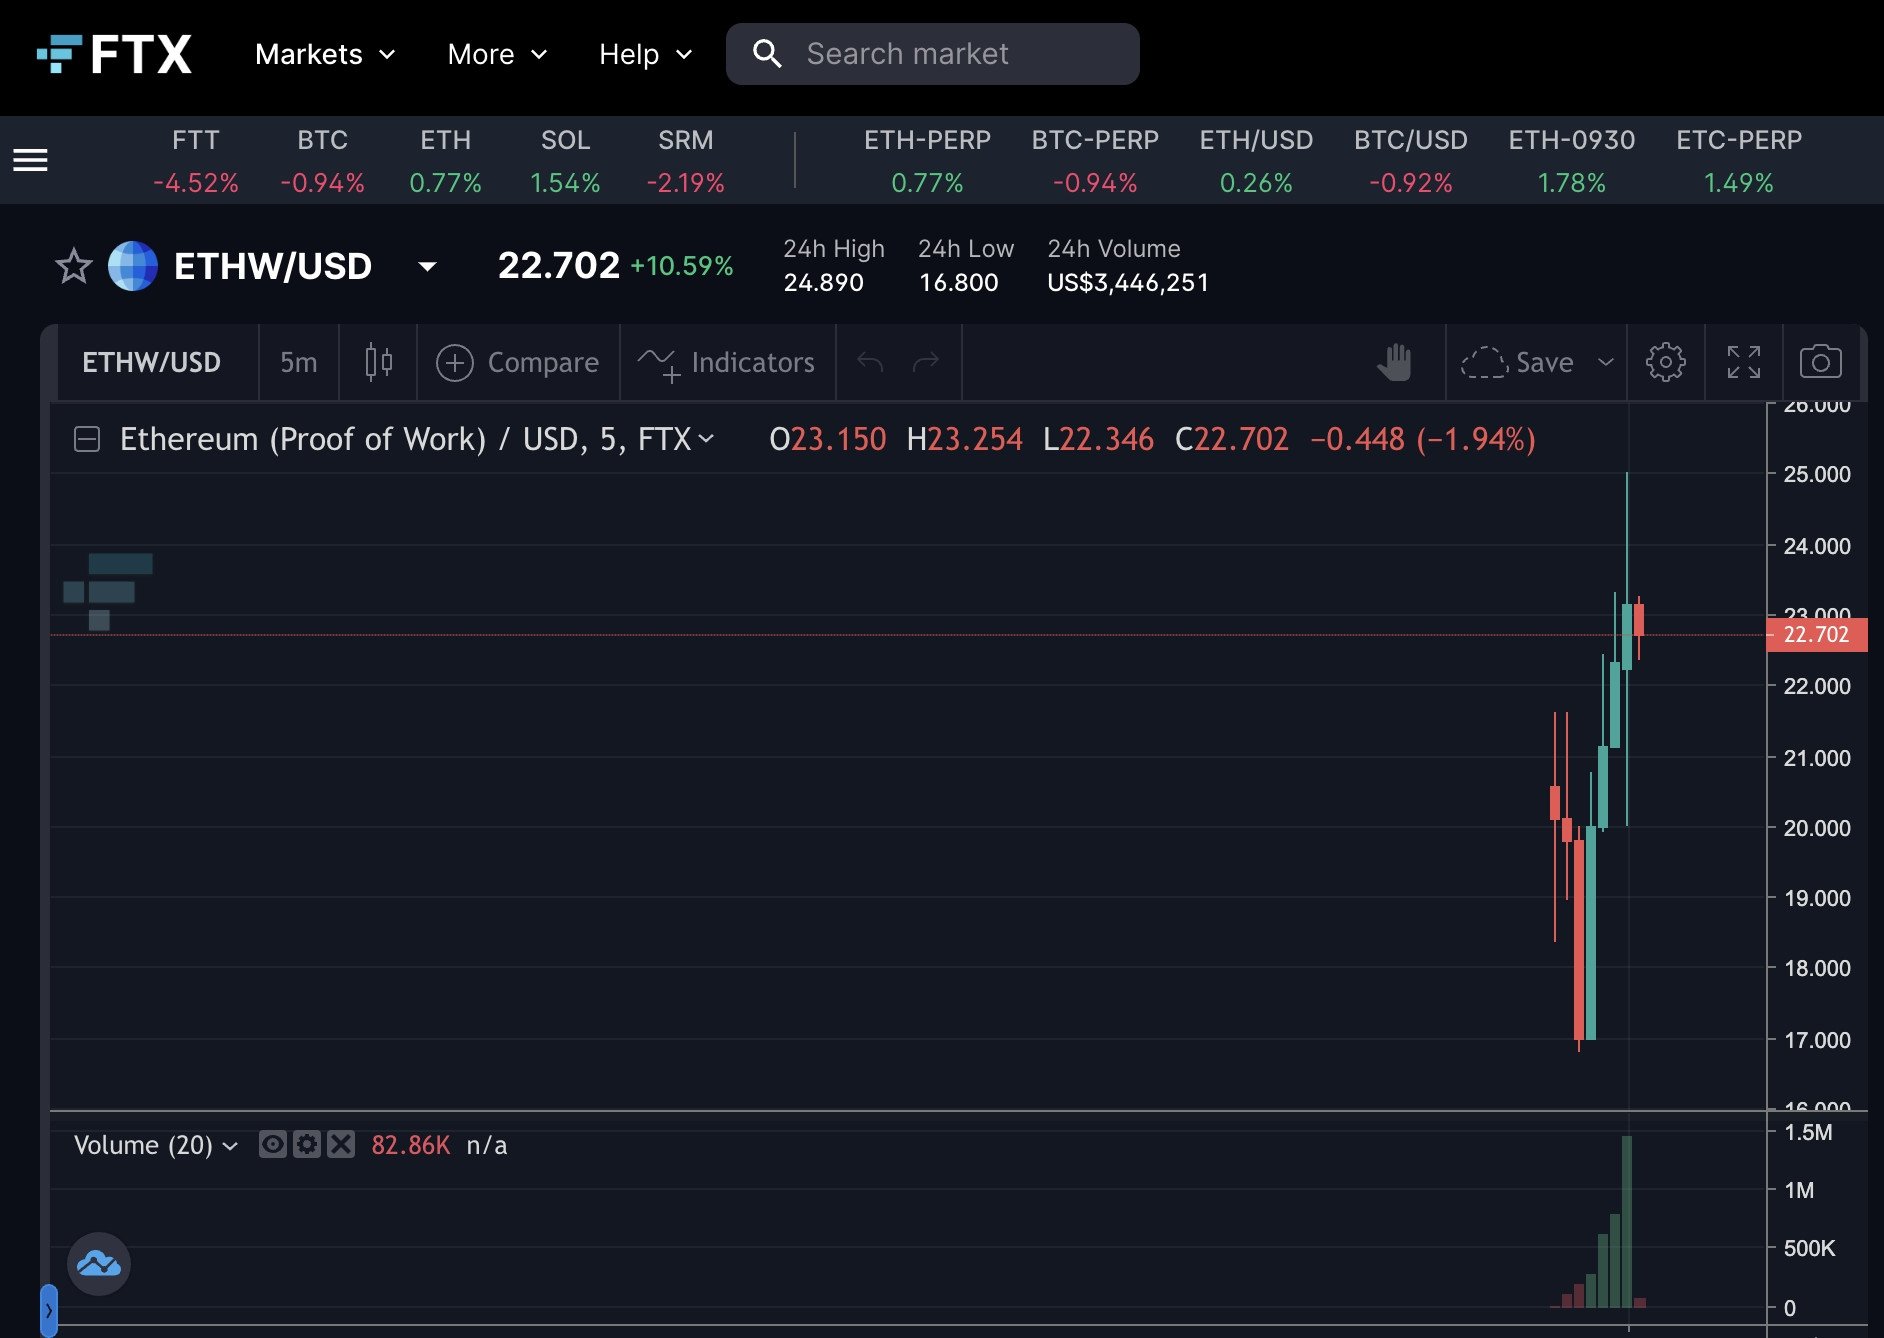Click the chart settings gear icon
The height and width of the screenshot is (1338, 1884).
click(x=1665, y=362)
